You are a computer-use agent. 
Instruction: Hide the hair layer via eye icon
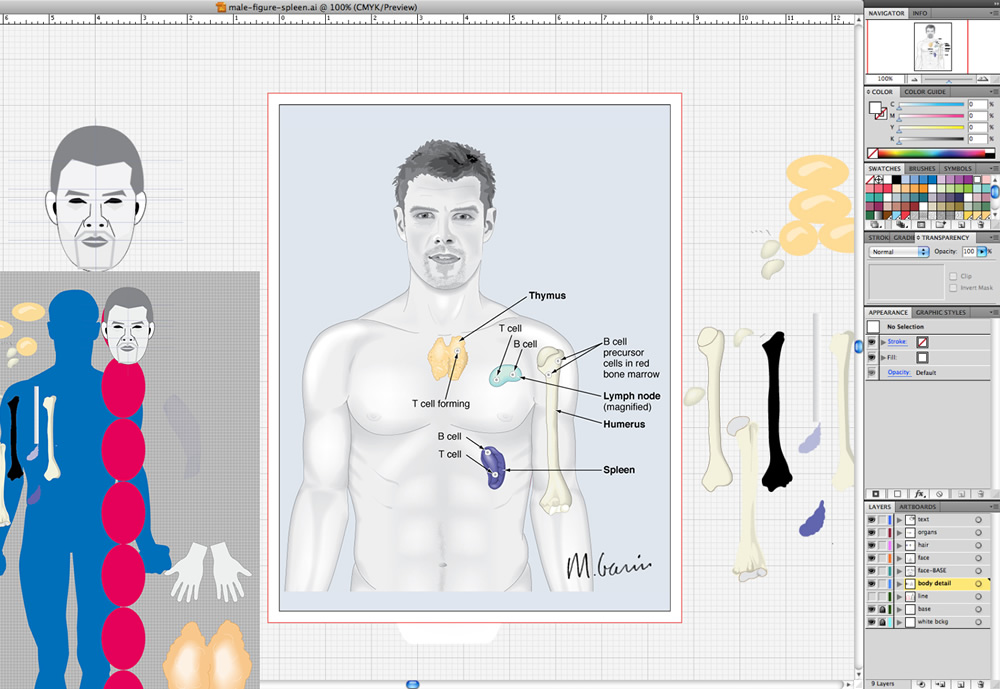871,545
